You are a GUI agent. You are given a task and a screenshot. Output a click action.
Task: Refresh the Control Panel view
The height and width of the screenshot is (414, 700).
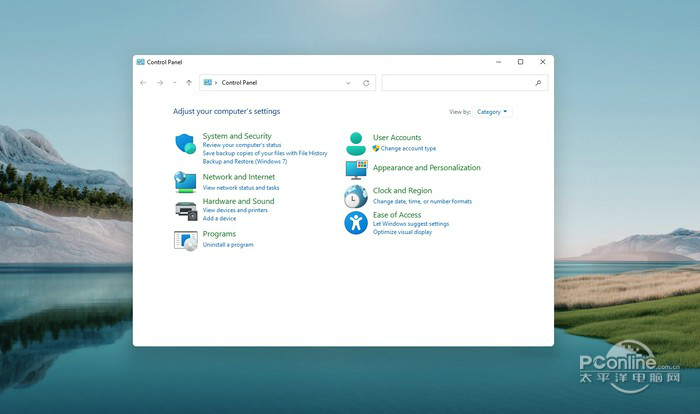click(x=366, y=83)
